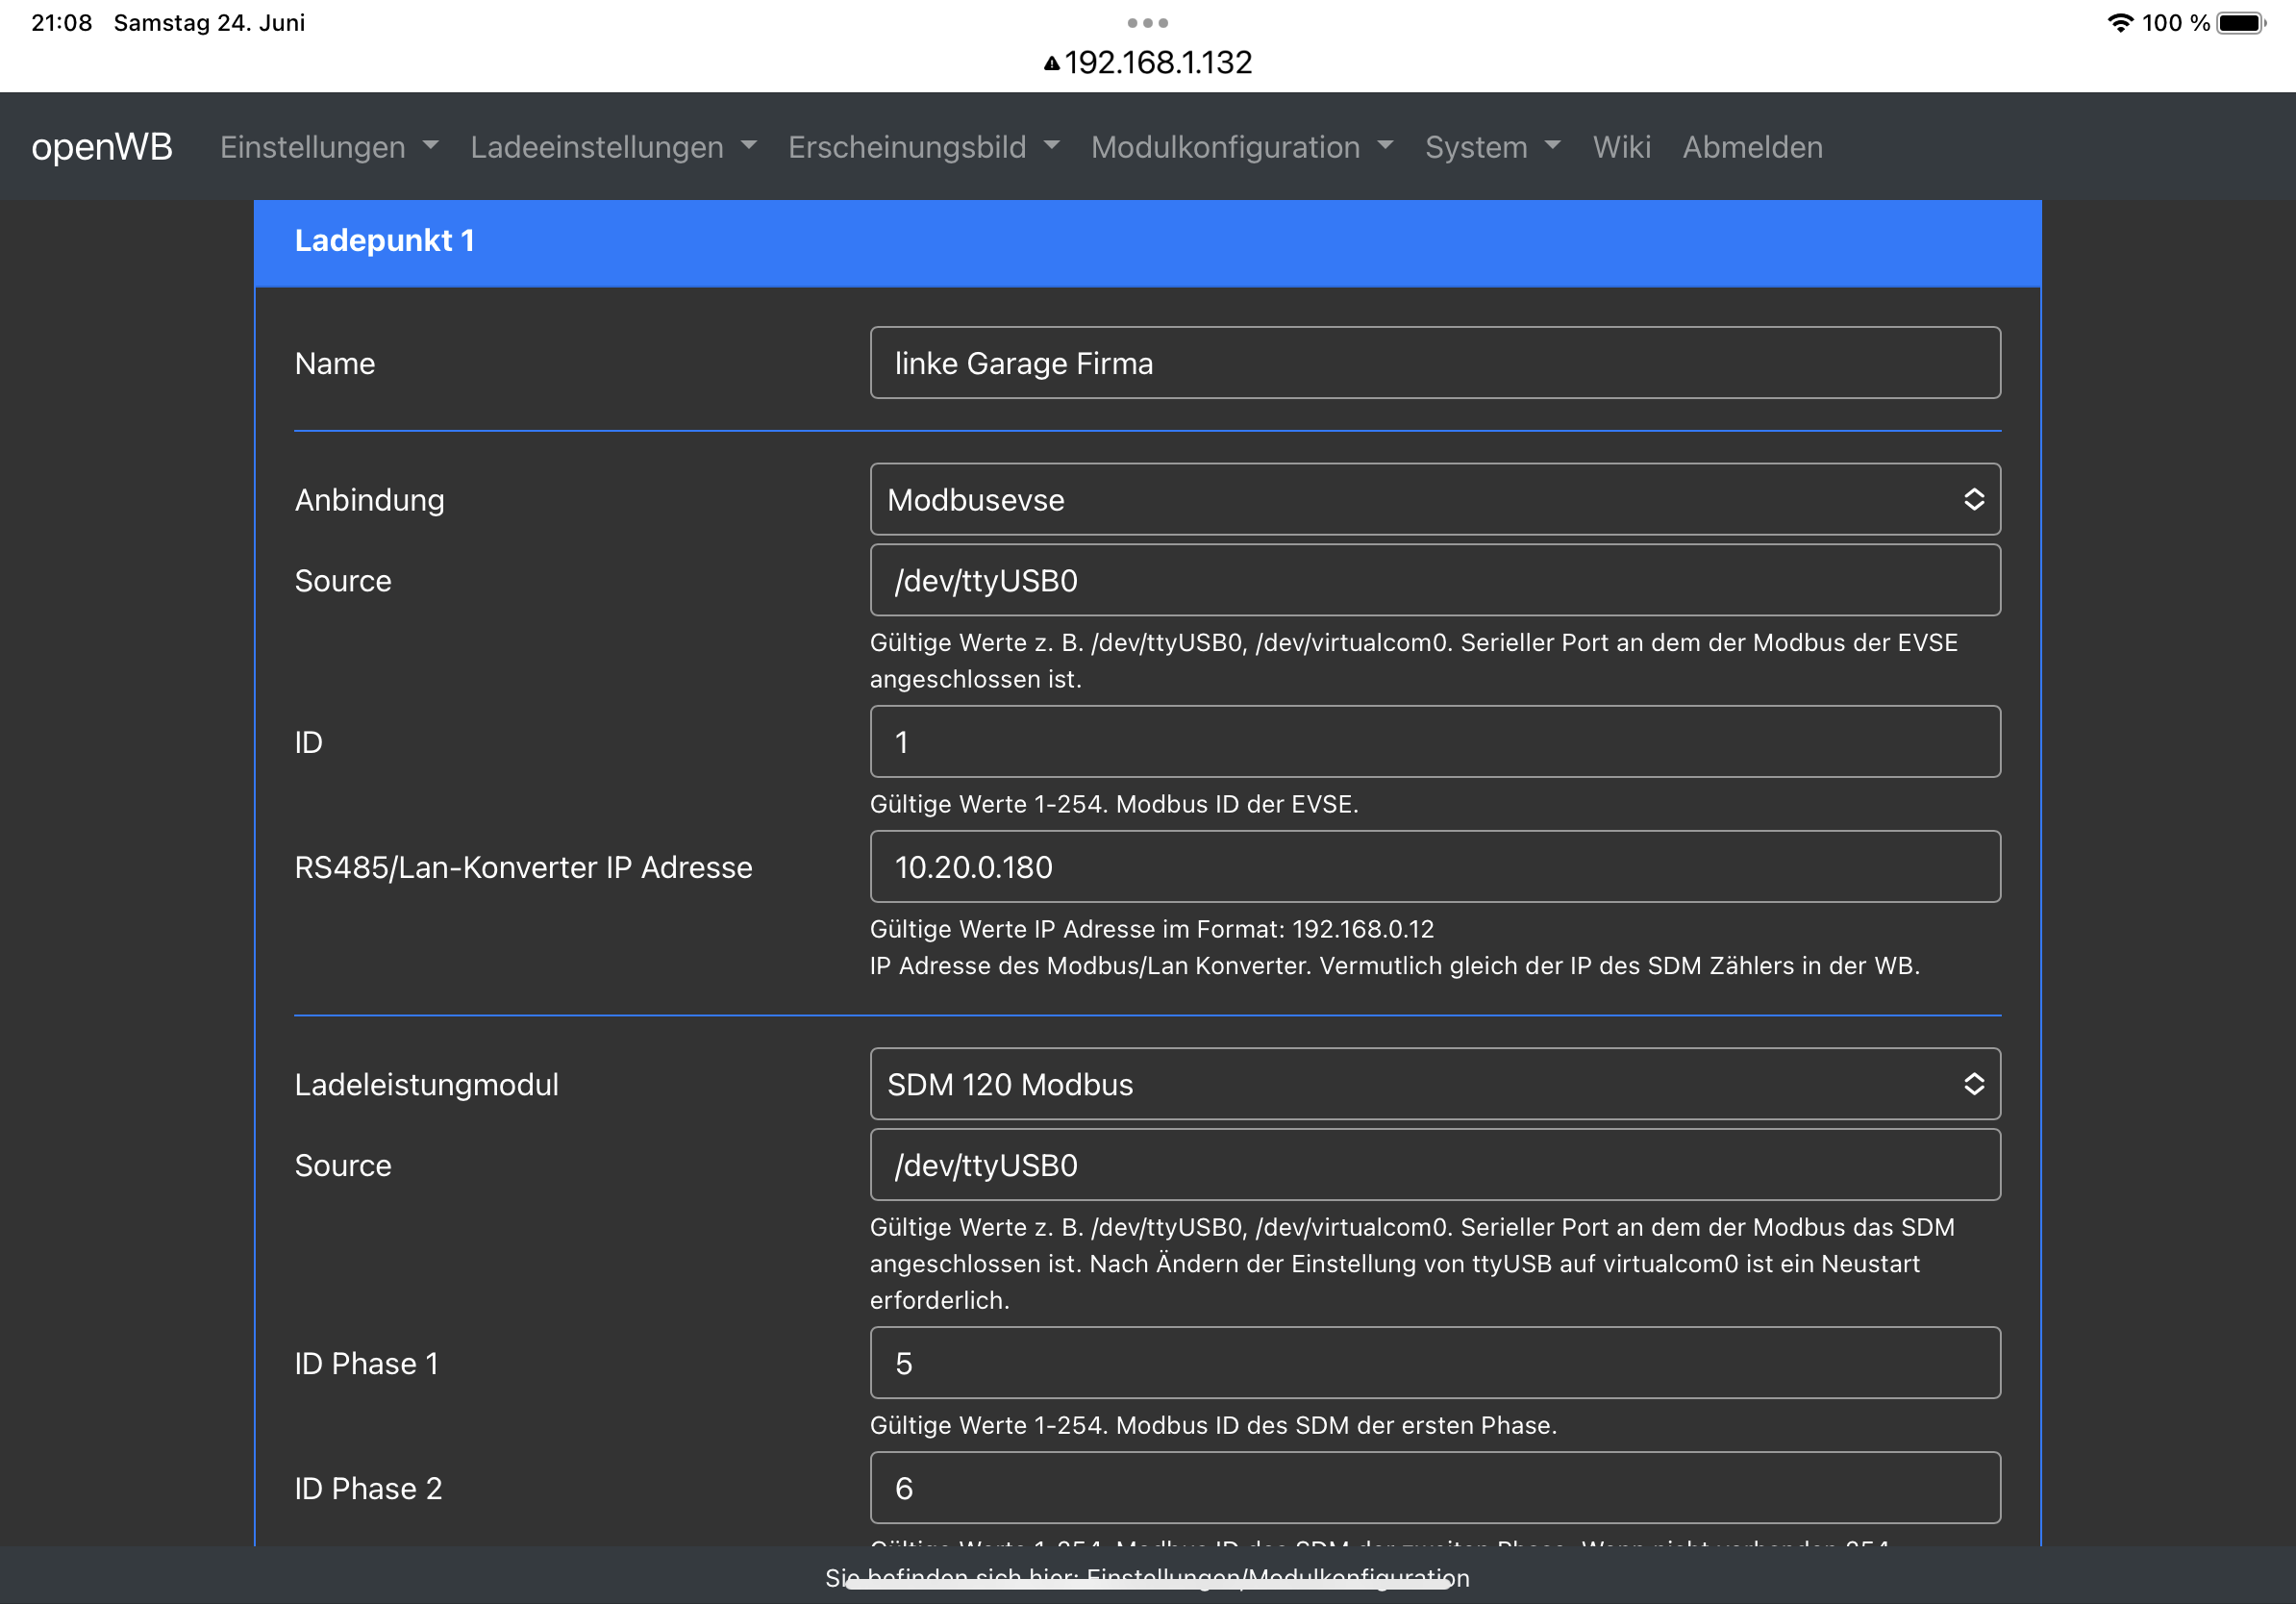The height and width of the screenshot is (1604, 2296).
Task: Open the Ladeeinstellungen menu
Action: (x=612, y=147)
